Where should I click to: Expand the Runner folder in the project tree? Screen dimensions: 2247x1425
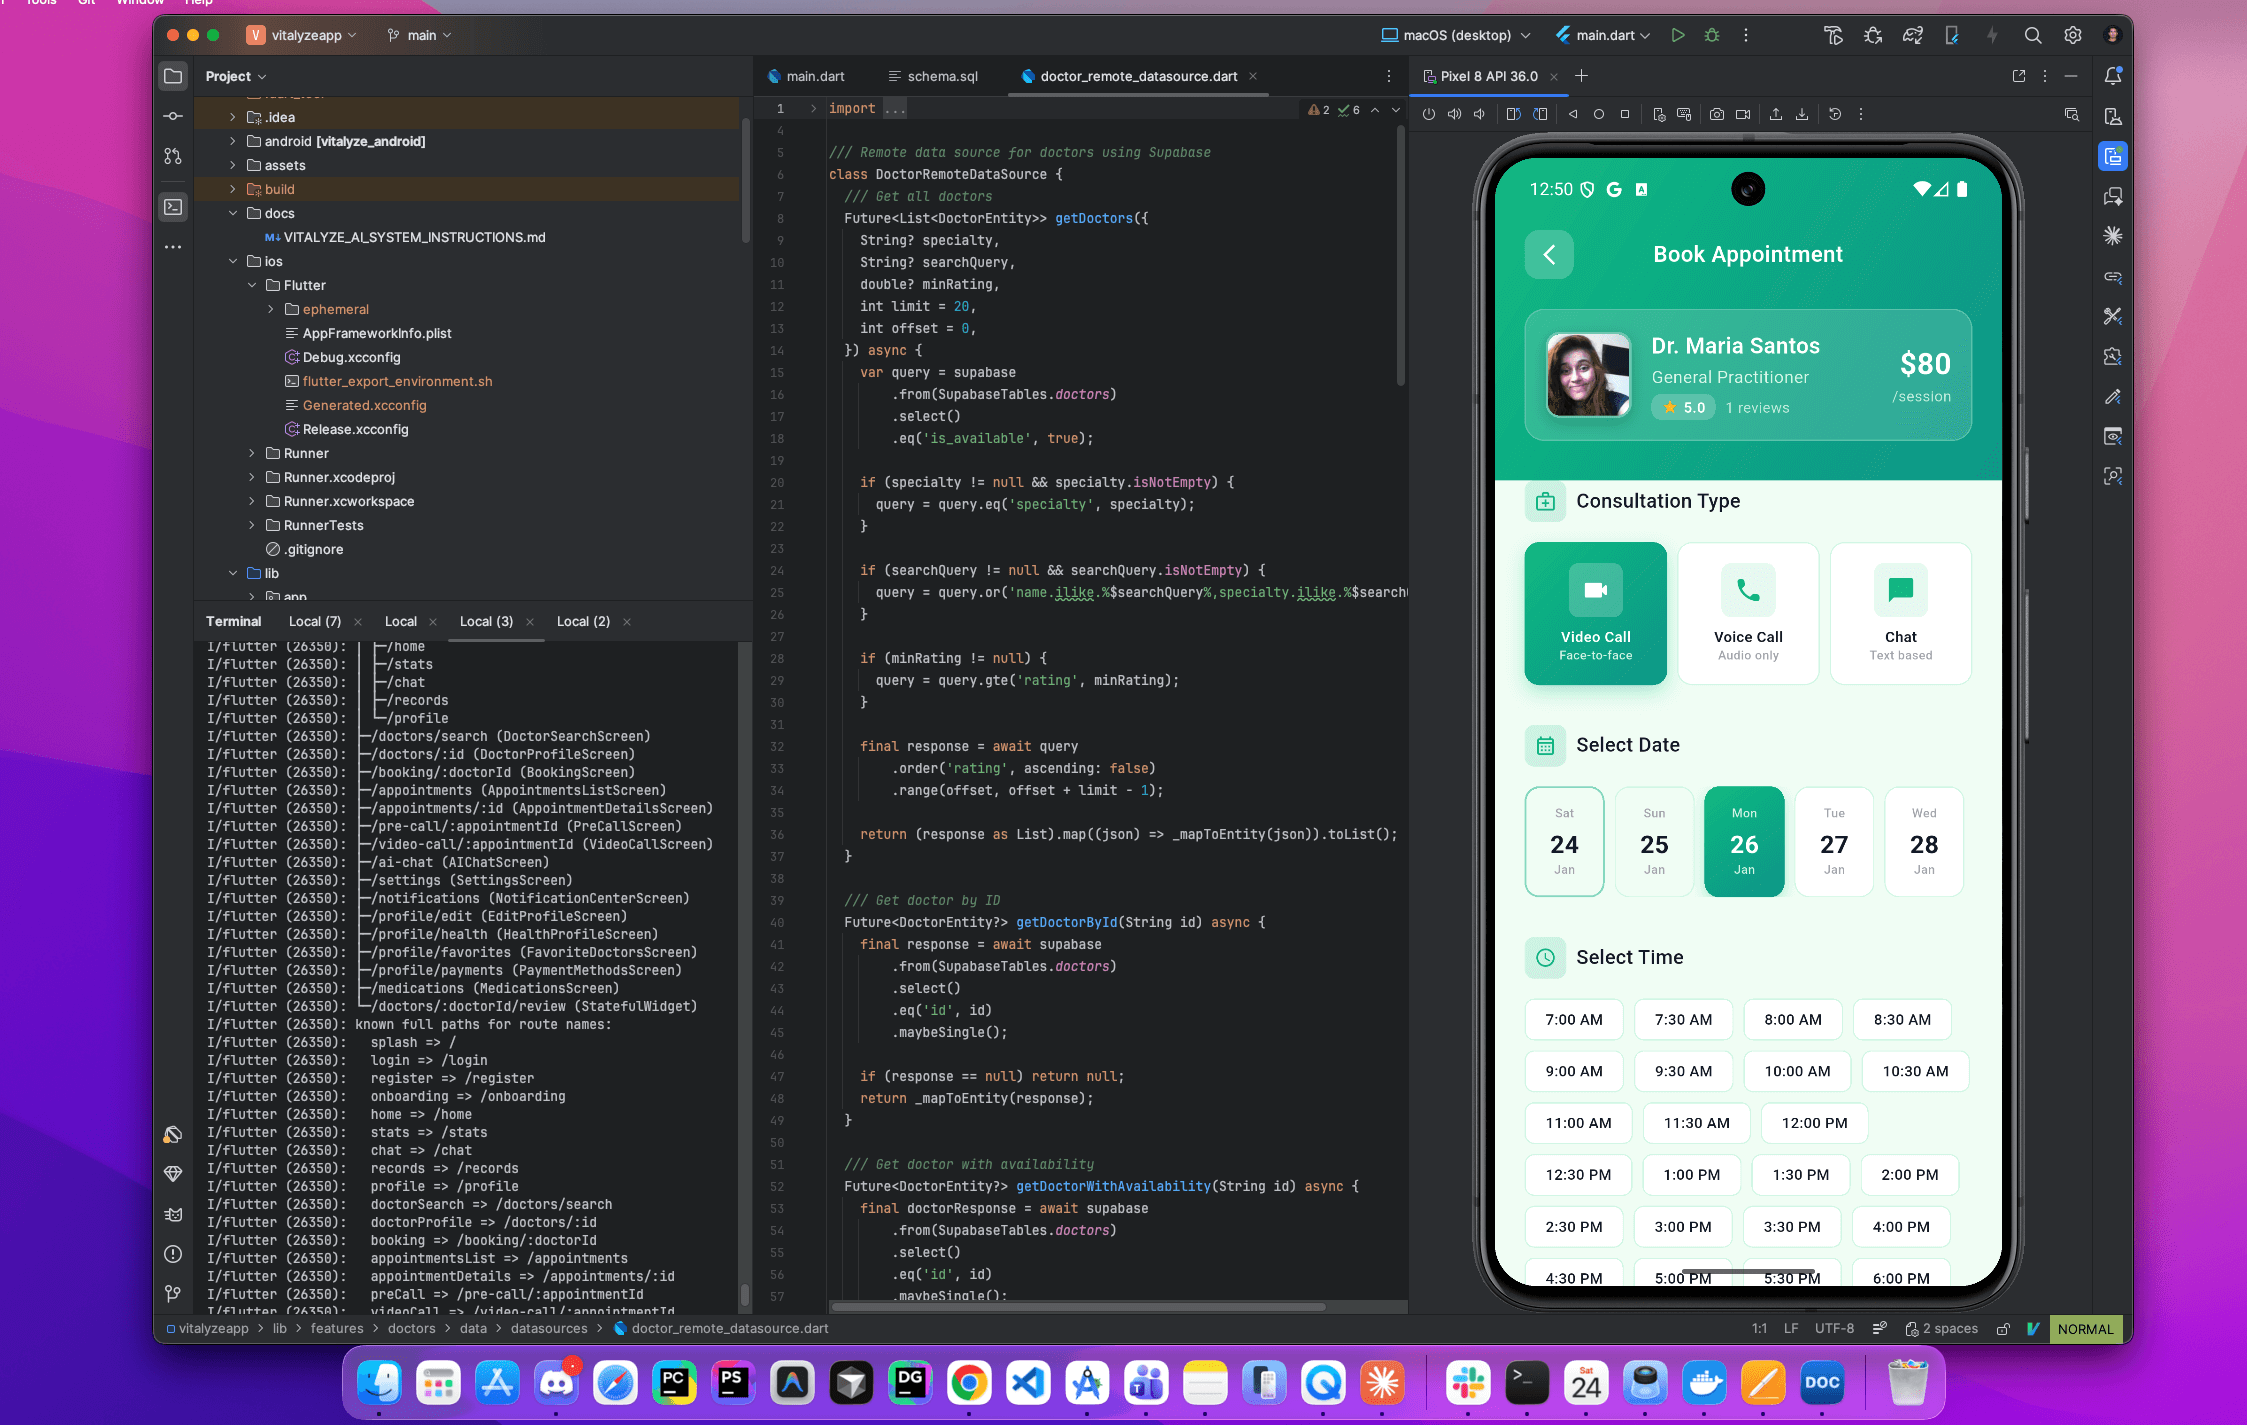252,453
